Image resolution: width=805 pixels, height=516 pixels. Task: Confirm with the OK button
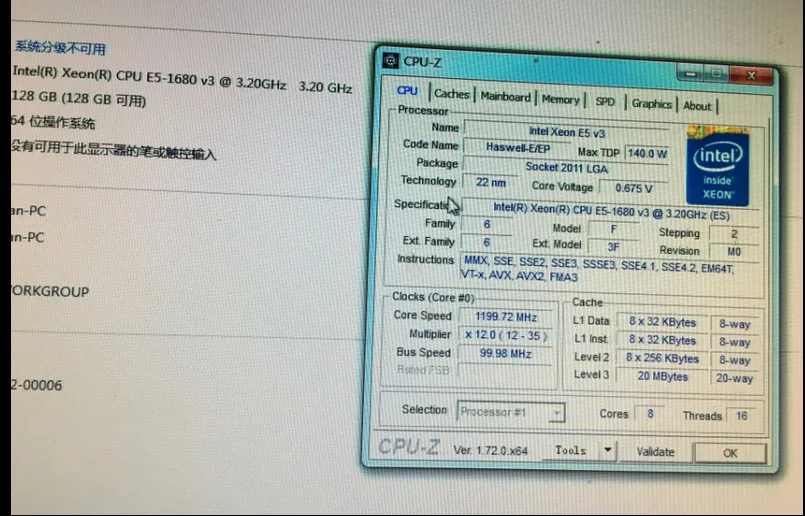pos(730,453)
